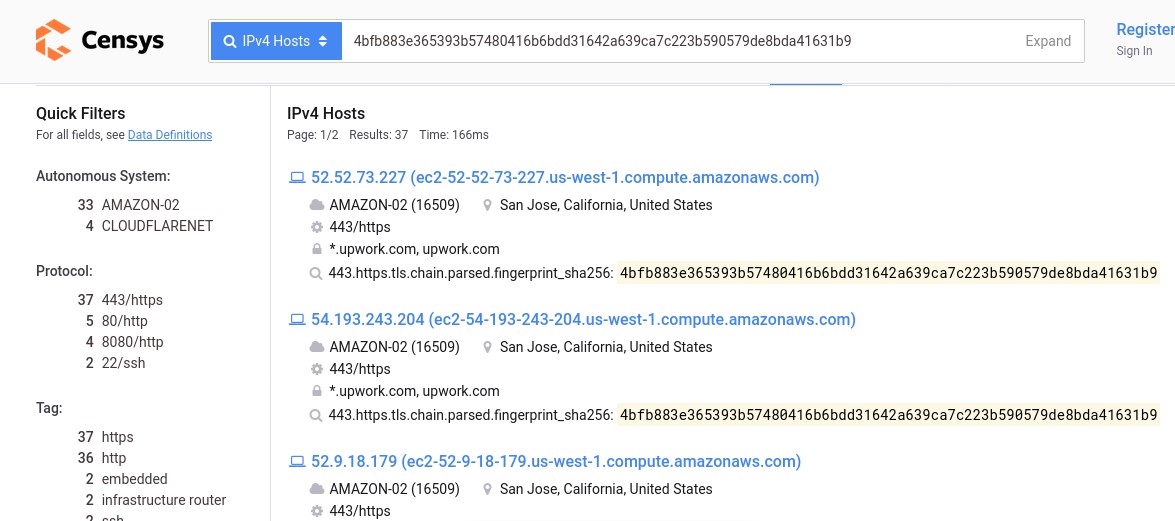Open the Data Definitions link
The height and width of the screenshot is (521, 1175).
click(x=170, y=135)
